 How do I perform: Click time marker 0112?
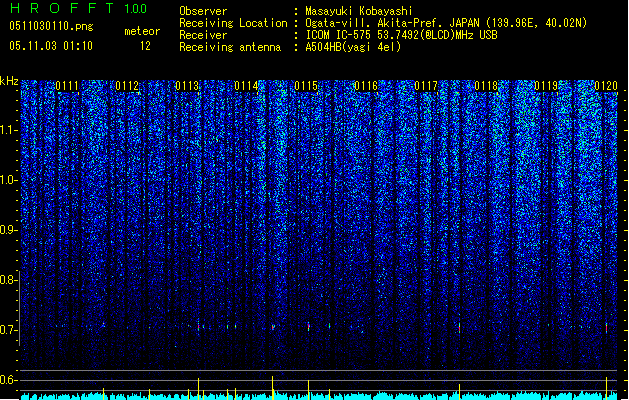click(127, 86)
